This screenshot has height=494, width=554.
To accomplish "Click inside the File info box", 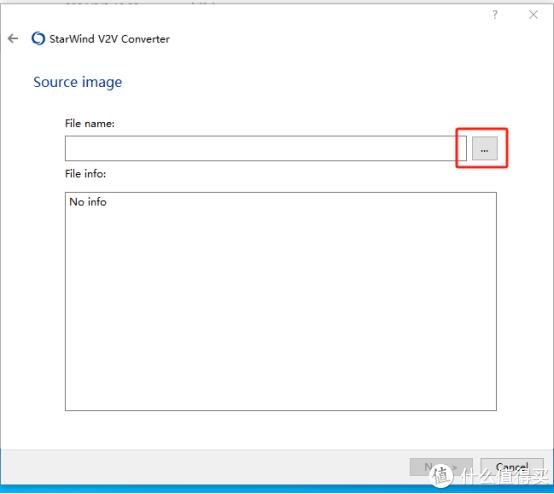I will [x=281, y=301].
